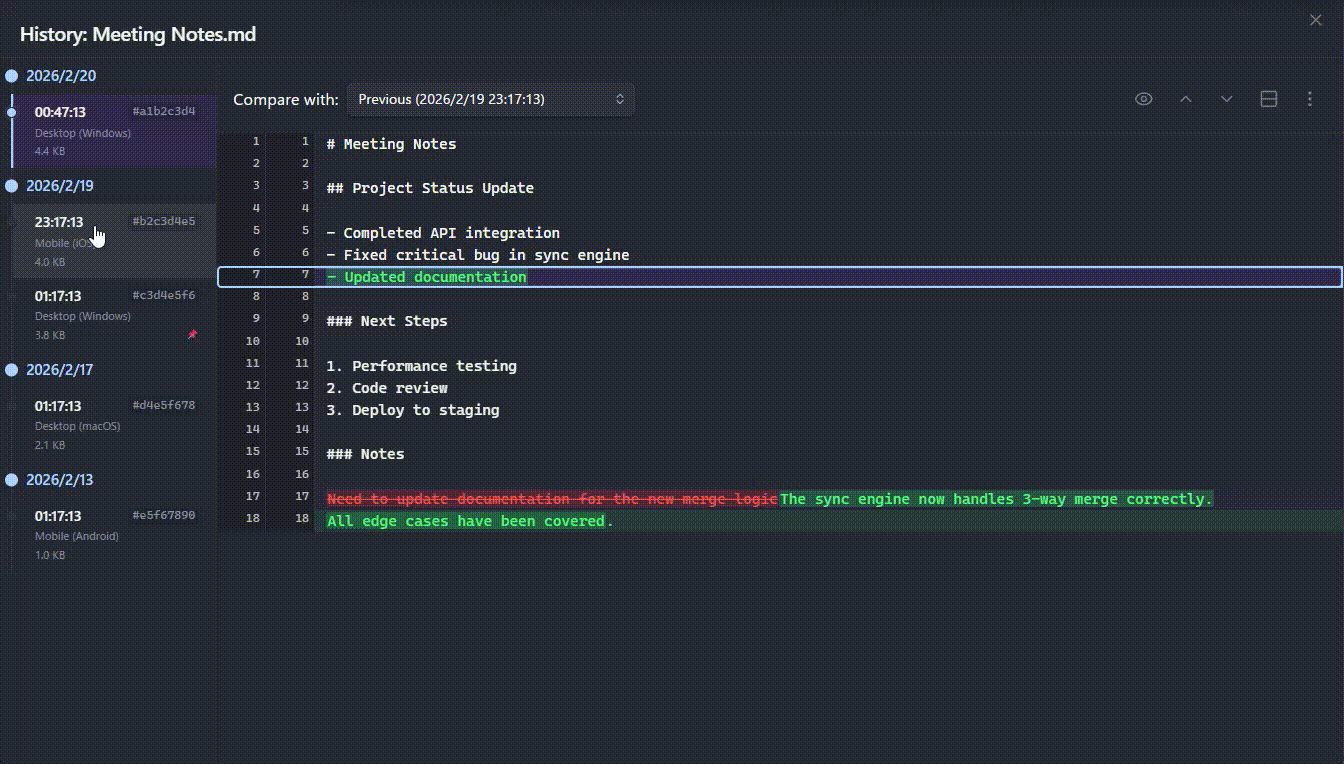This screenshot has width=1344, height=764.
Task: Open the Compare with dropdown
Action: 491,99
